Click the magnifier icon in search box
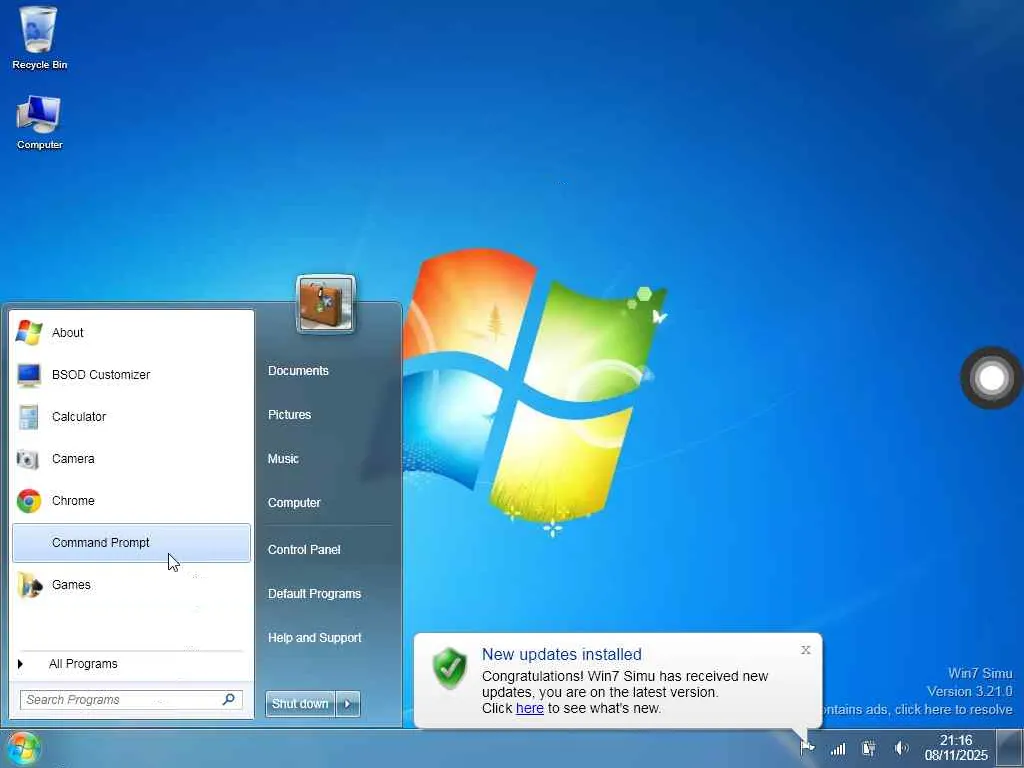1024x768 pixels. [x=229, y=699]
